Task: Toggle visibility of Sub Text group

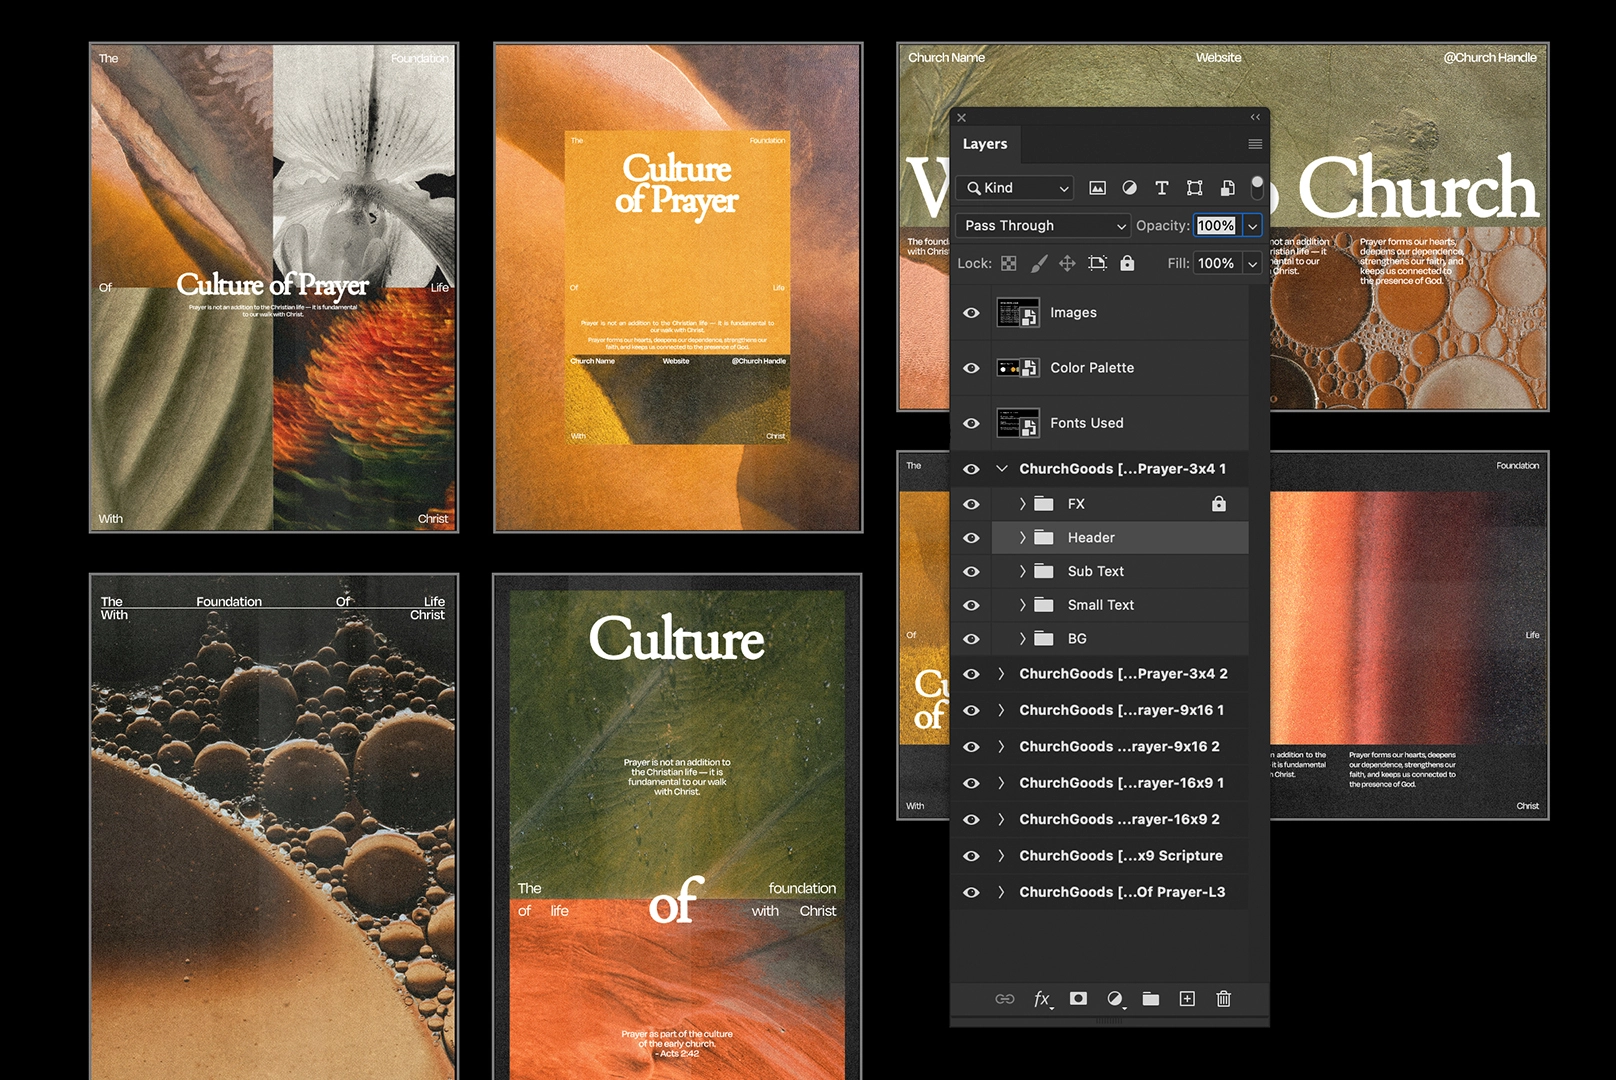Action: [971, 572]
